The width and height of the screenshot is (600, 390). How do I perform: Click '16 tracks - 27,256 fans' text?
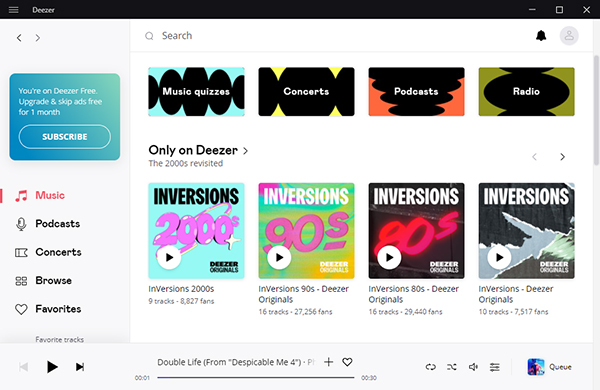click(295, 312)
